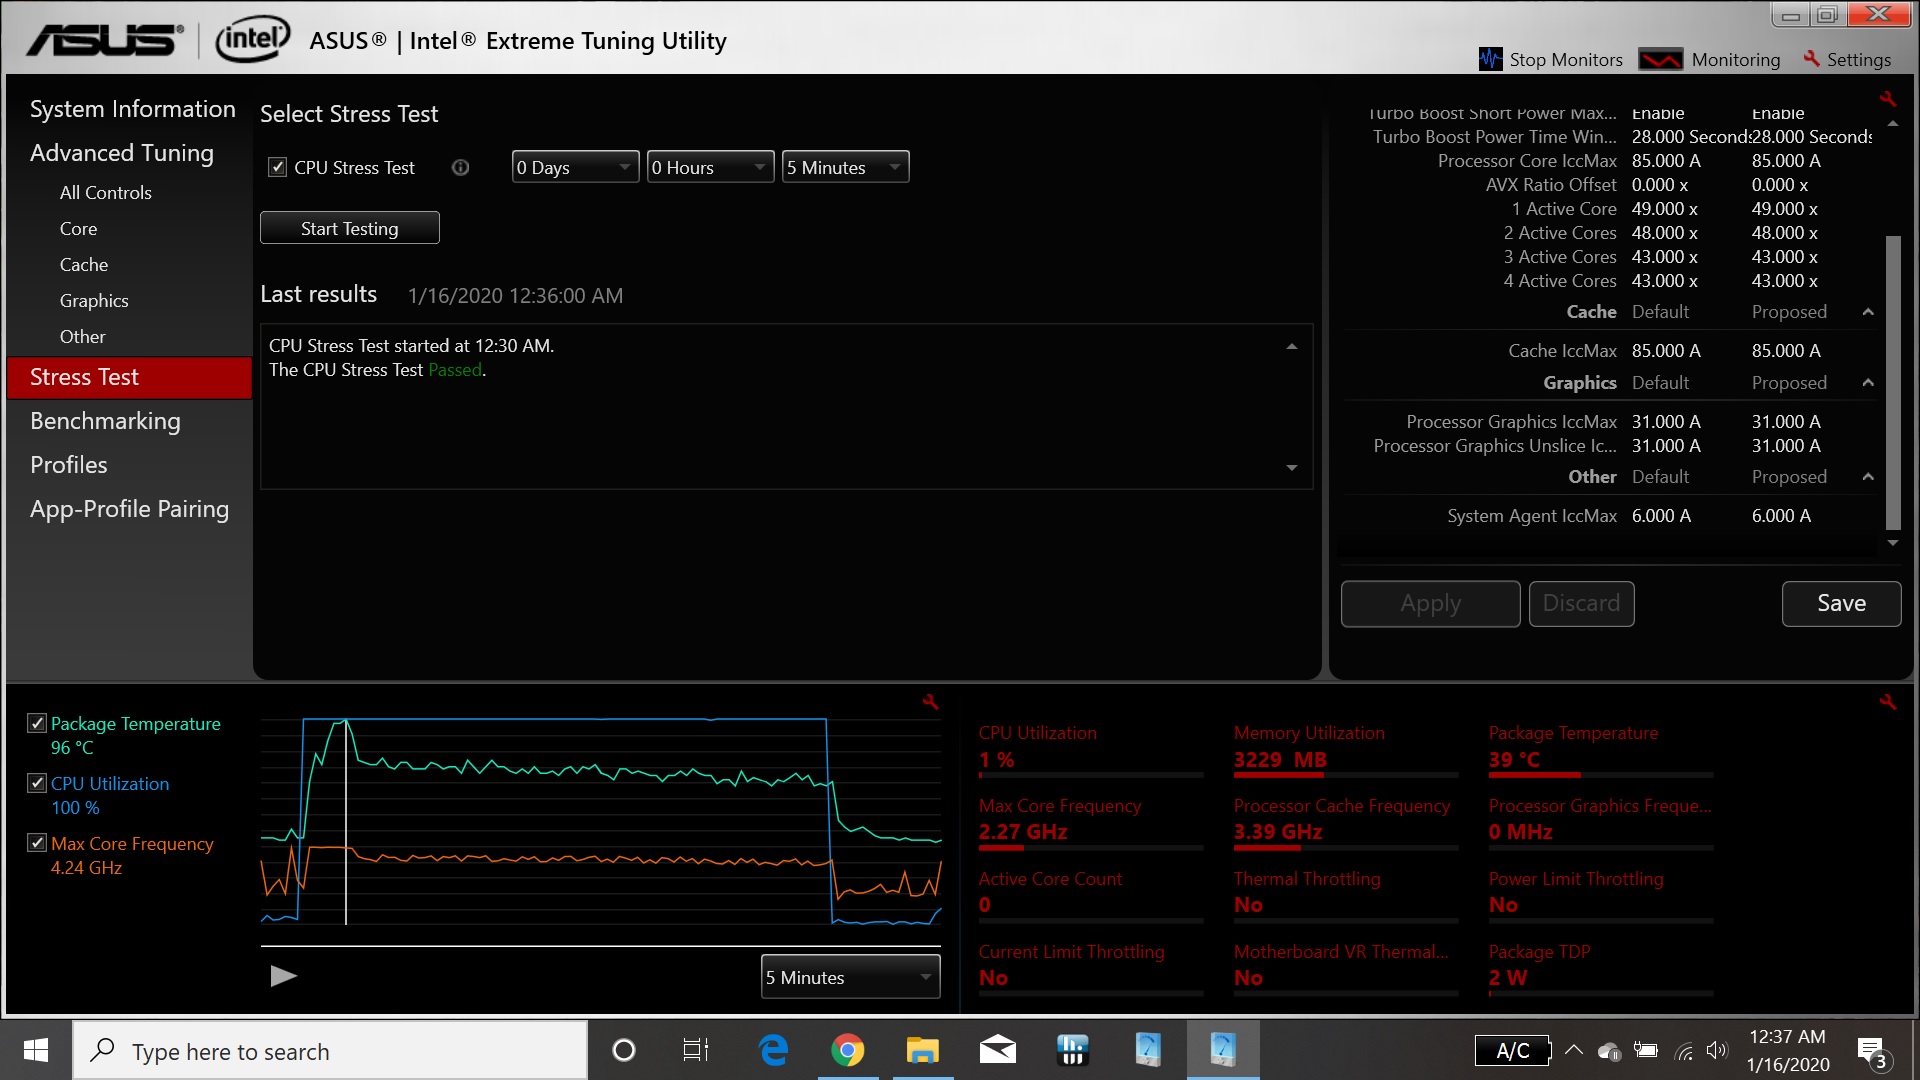Open System Information in the sidebar

pyautogui.click(x=133, y=109)
